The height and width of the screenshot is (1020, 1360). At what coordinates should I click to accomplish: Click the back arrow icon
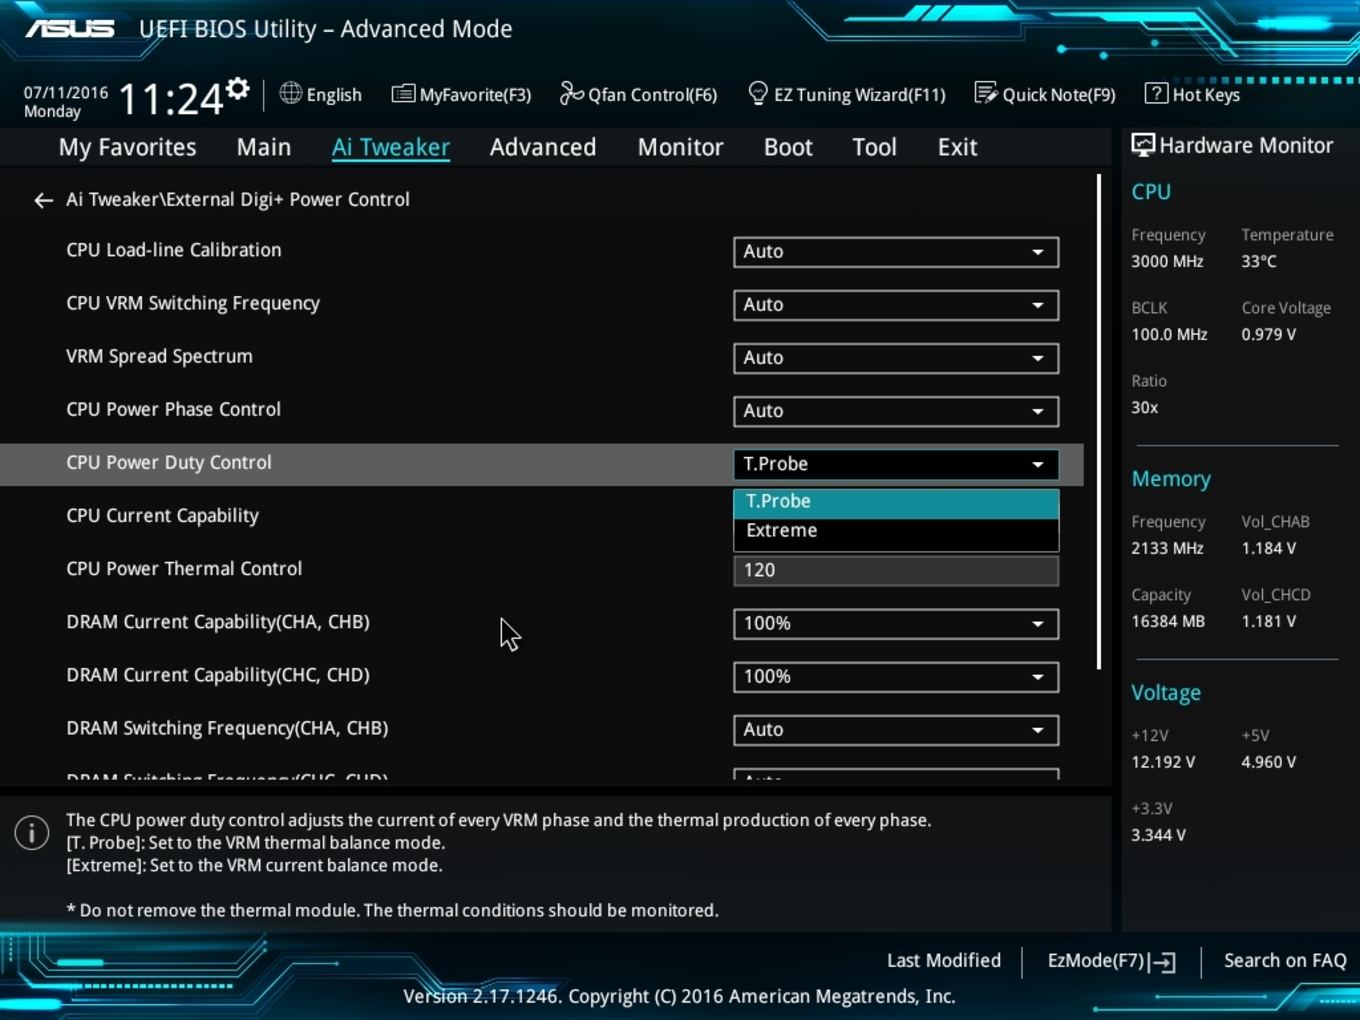[43, 201]
